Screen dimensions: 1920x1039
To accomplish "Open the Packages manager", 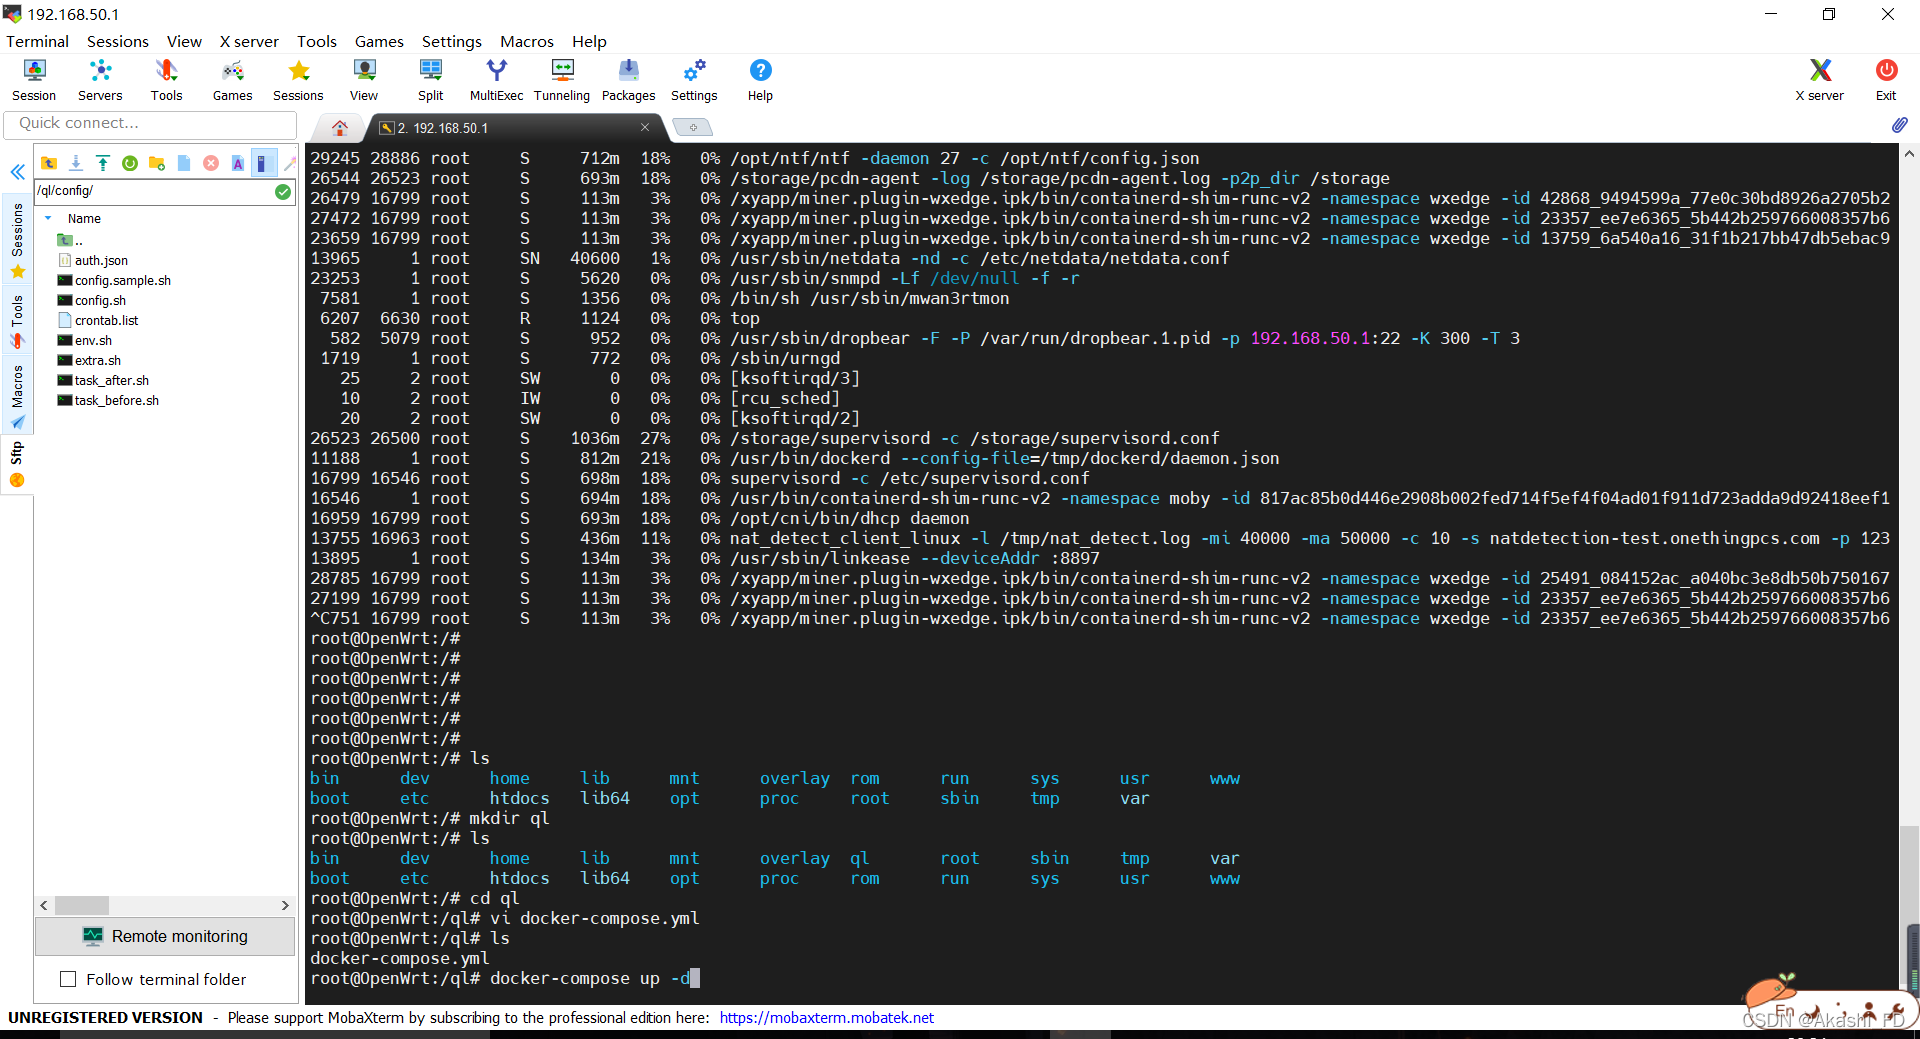I will click(628, 78).
